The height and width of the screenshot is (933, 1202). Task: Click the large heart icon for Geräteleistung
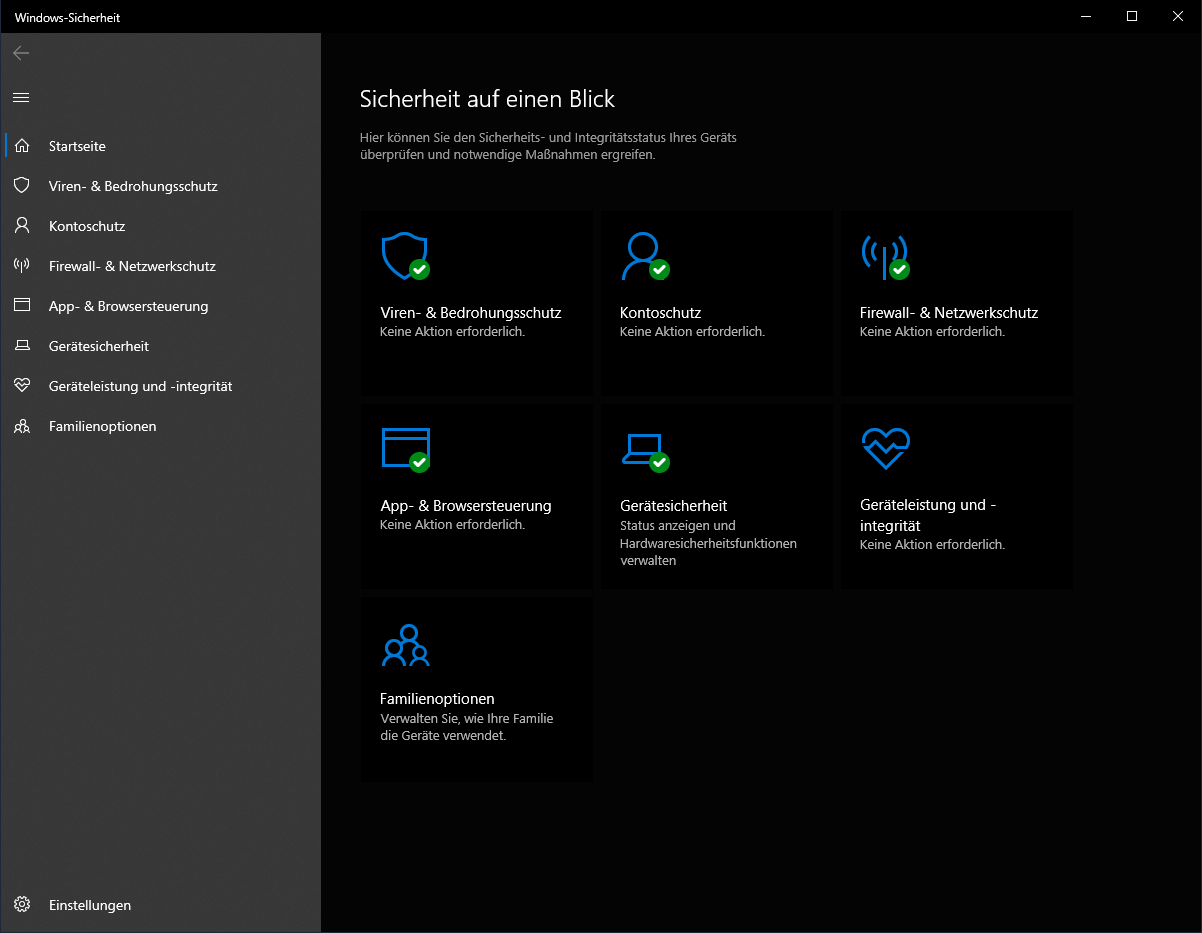point(885,448)
